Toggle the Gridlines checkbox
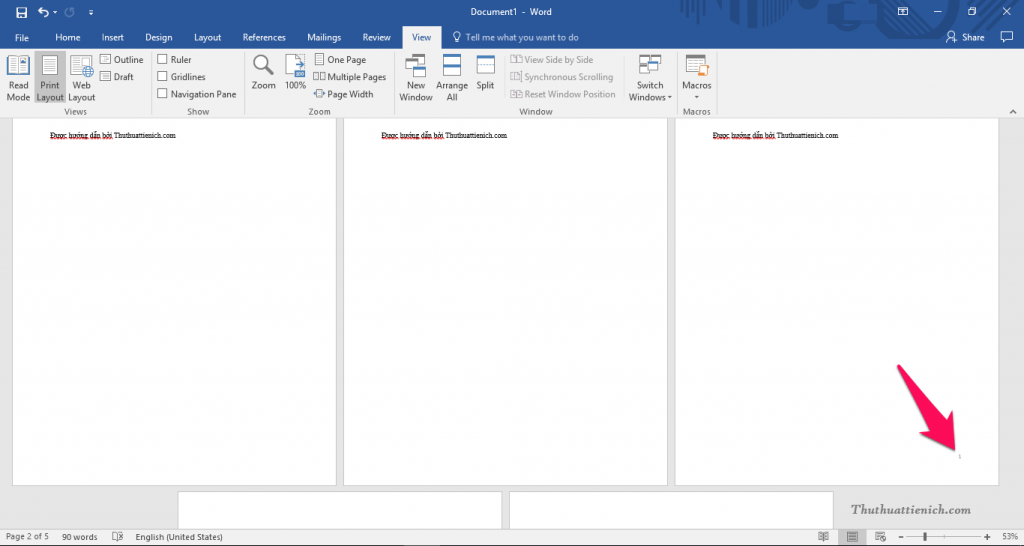1024x546 pixels. 163,77
